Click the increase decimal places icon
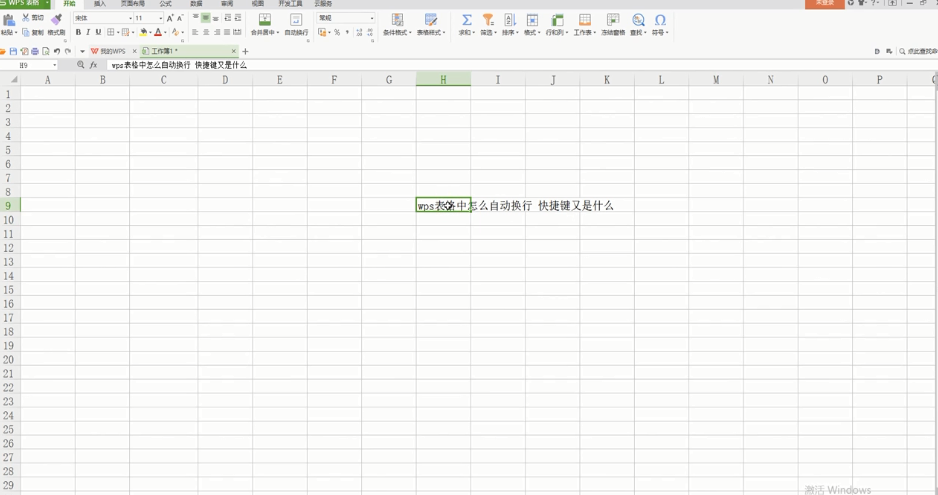The width and height of the screenshot is (938, 495). coord(359,32)
